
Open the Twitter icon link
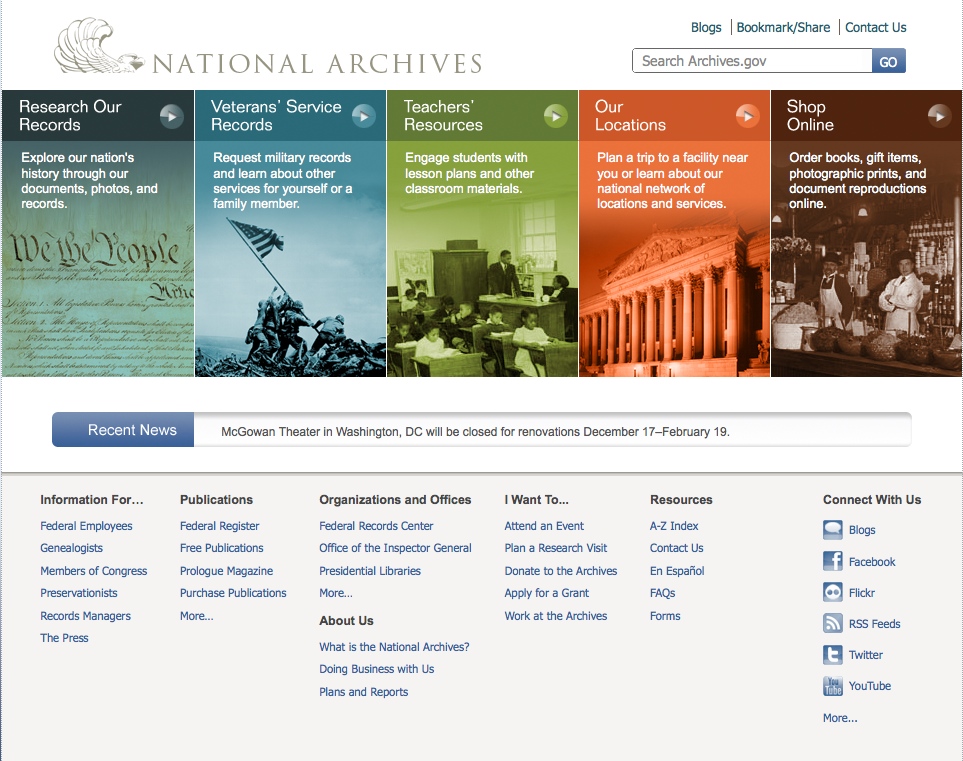[832, 655]
